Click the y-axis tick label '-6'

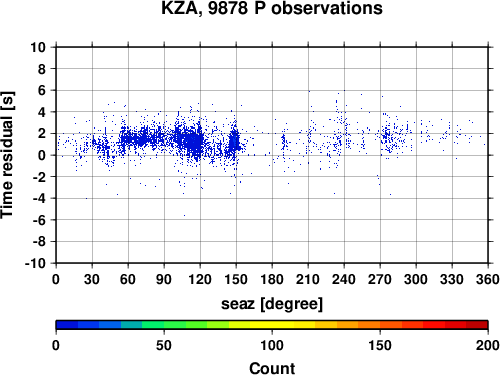click(x=39, y=220)
